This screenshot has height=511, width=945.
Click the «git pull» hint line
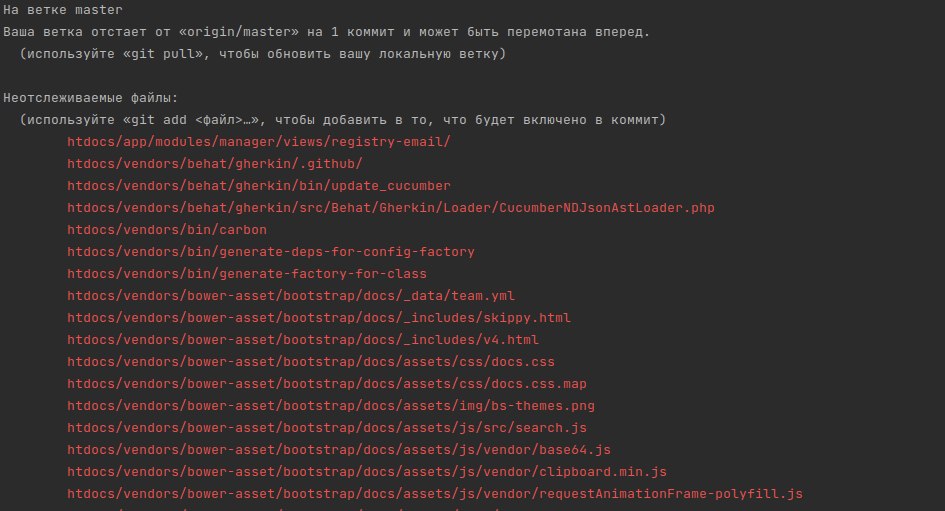coord(263,54)
